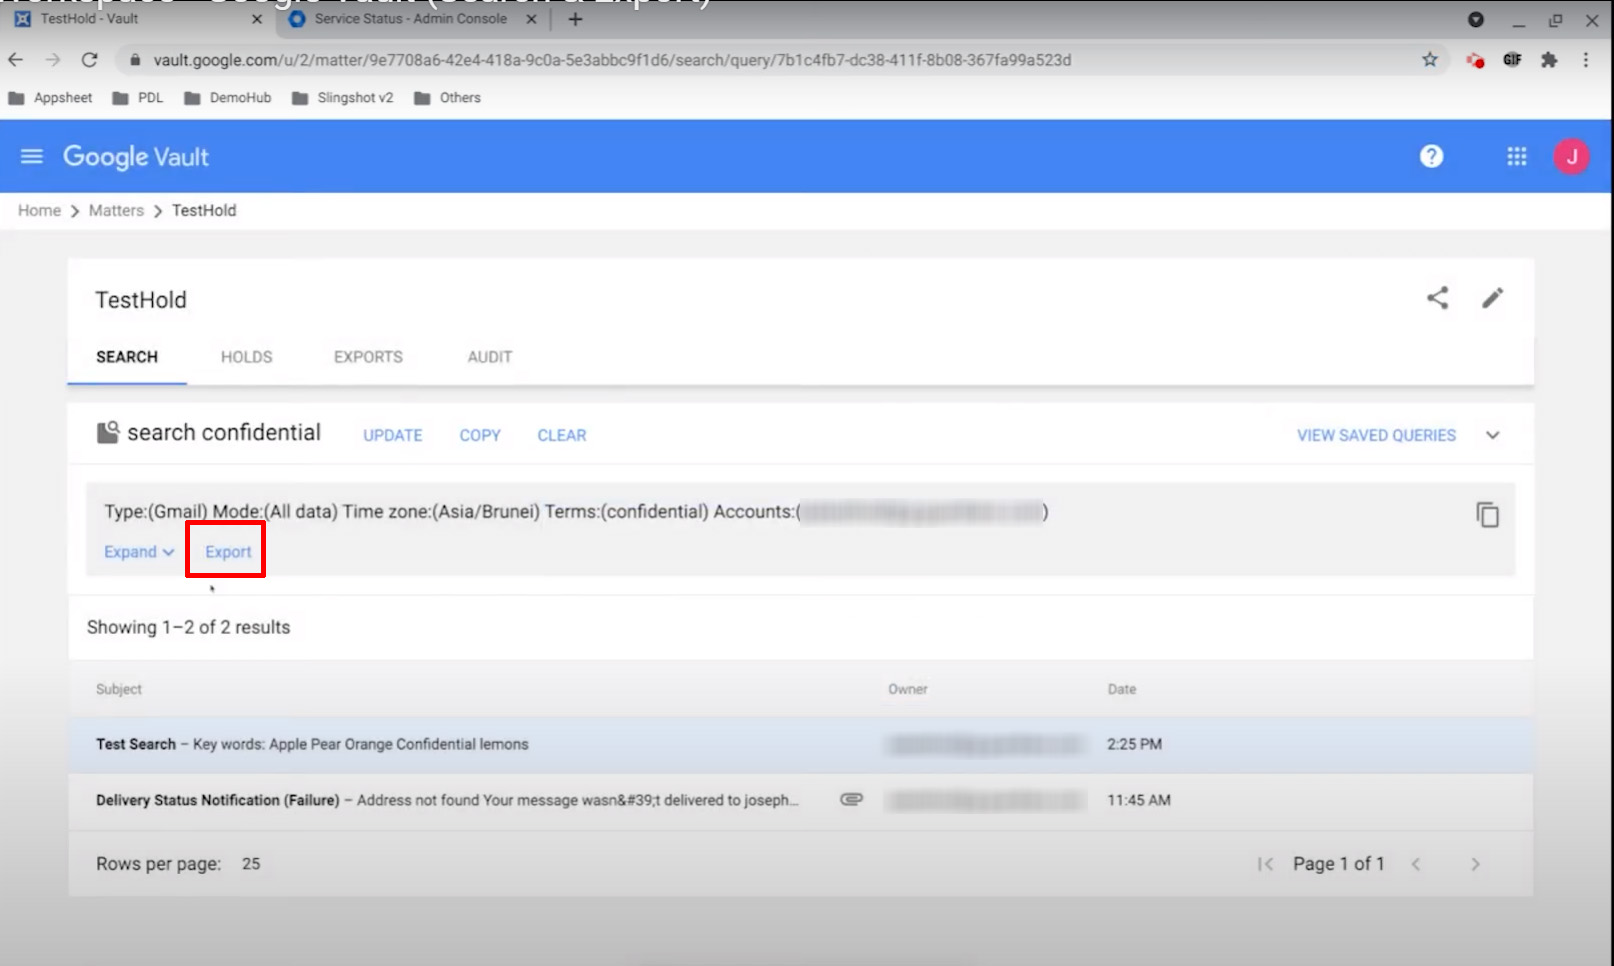The height and width of the screenshot is (966, 1614).
Task: Open Chrome's three-dot menu
Action: pos(1586,60)
